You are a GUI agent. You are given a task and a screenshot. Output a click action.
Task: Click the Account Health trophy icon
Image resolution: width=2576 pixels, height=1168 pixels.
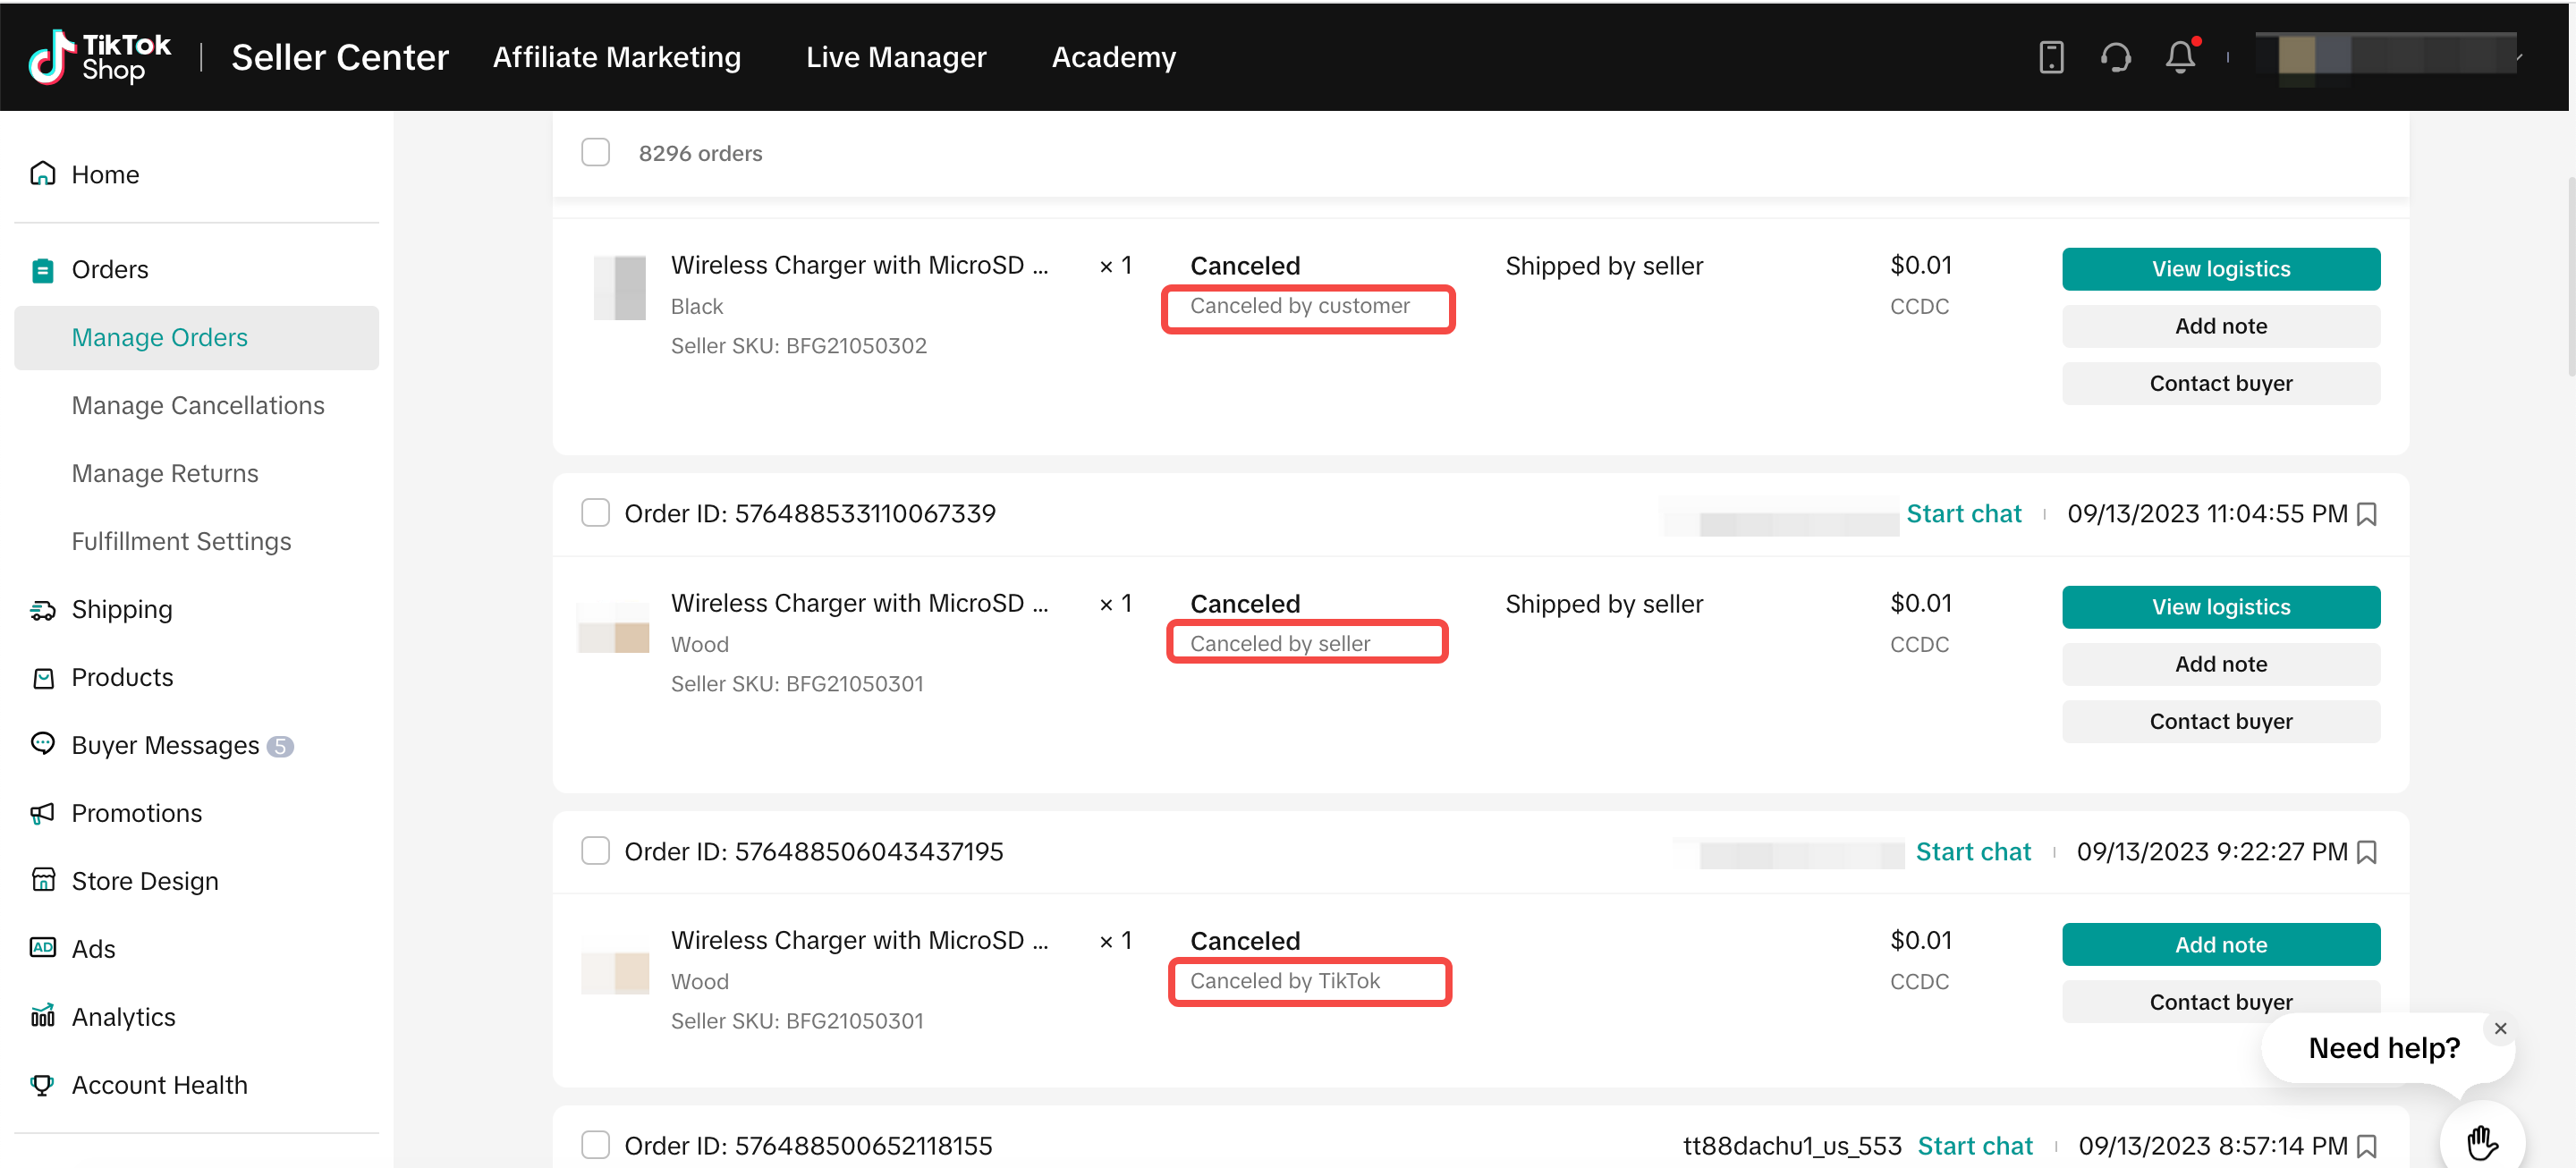point(43,1084)
